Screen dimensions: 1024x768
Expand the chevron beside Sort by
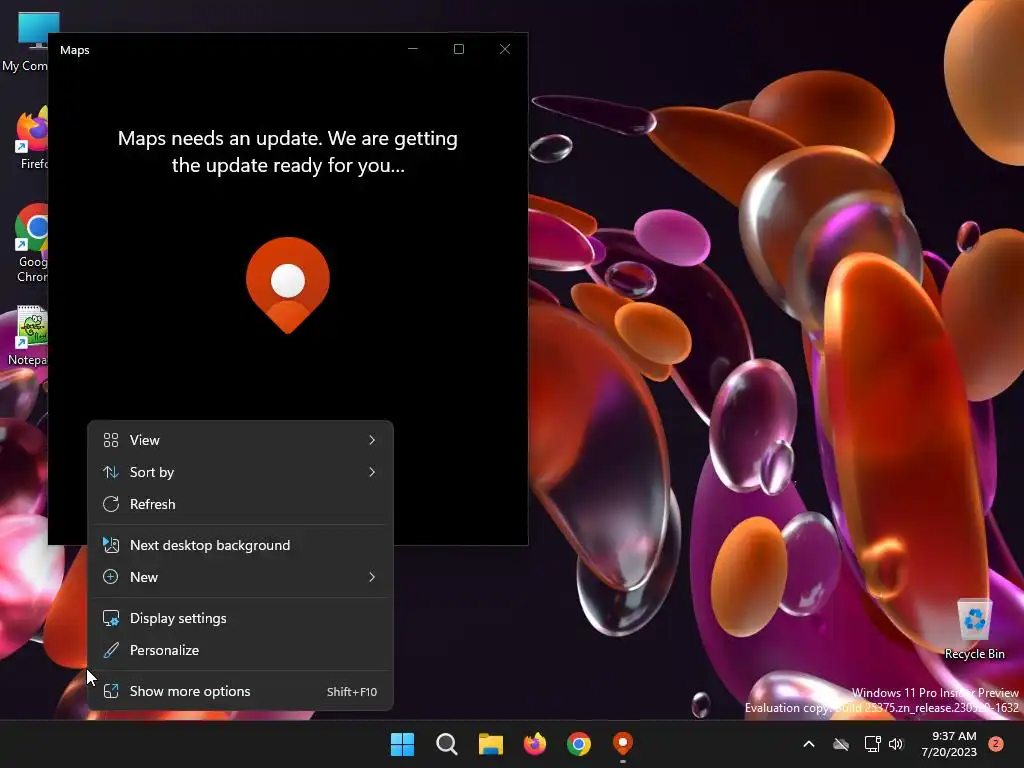372,472
